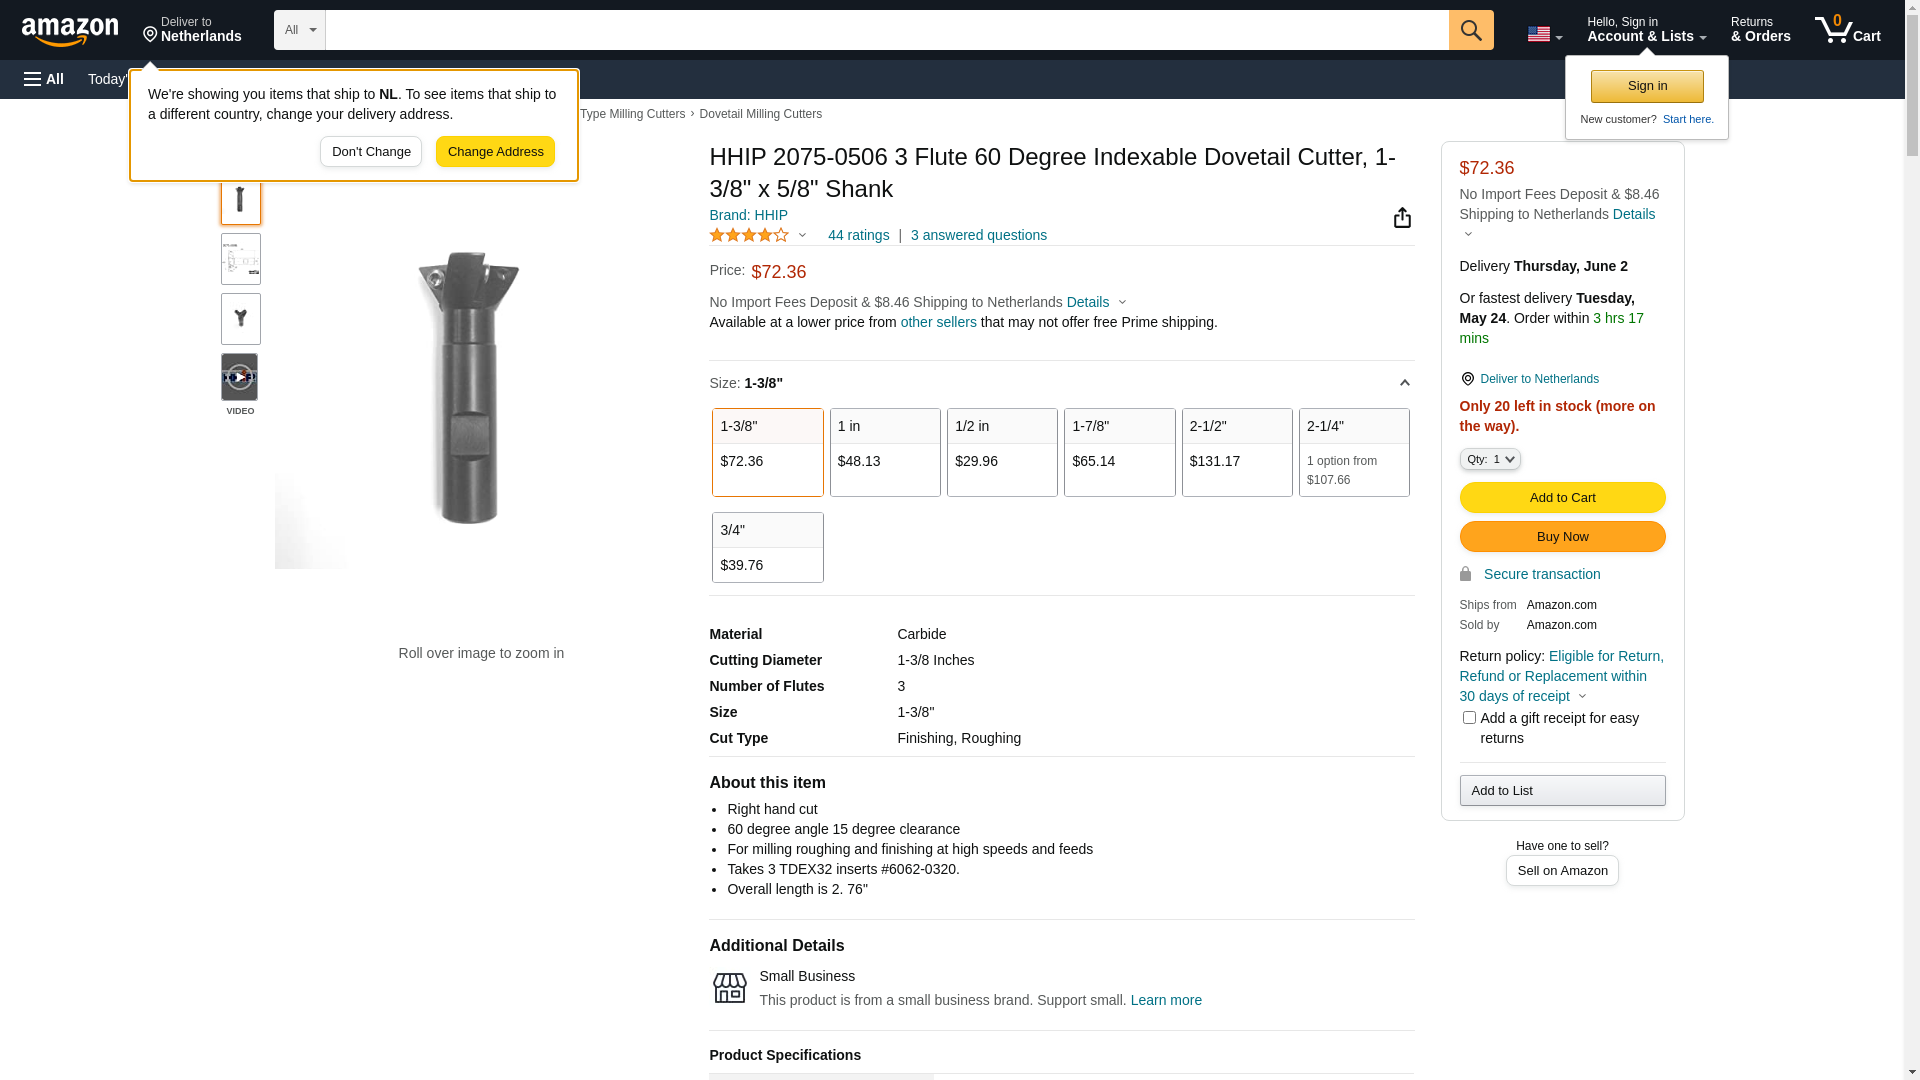The image size is (1920, 1080).
Task: Check the gift receipt checkbox
Action: 1469,717
